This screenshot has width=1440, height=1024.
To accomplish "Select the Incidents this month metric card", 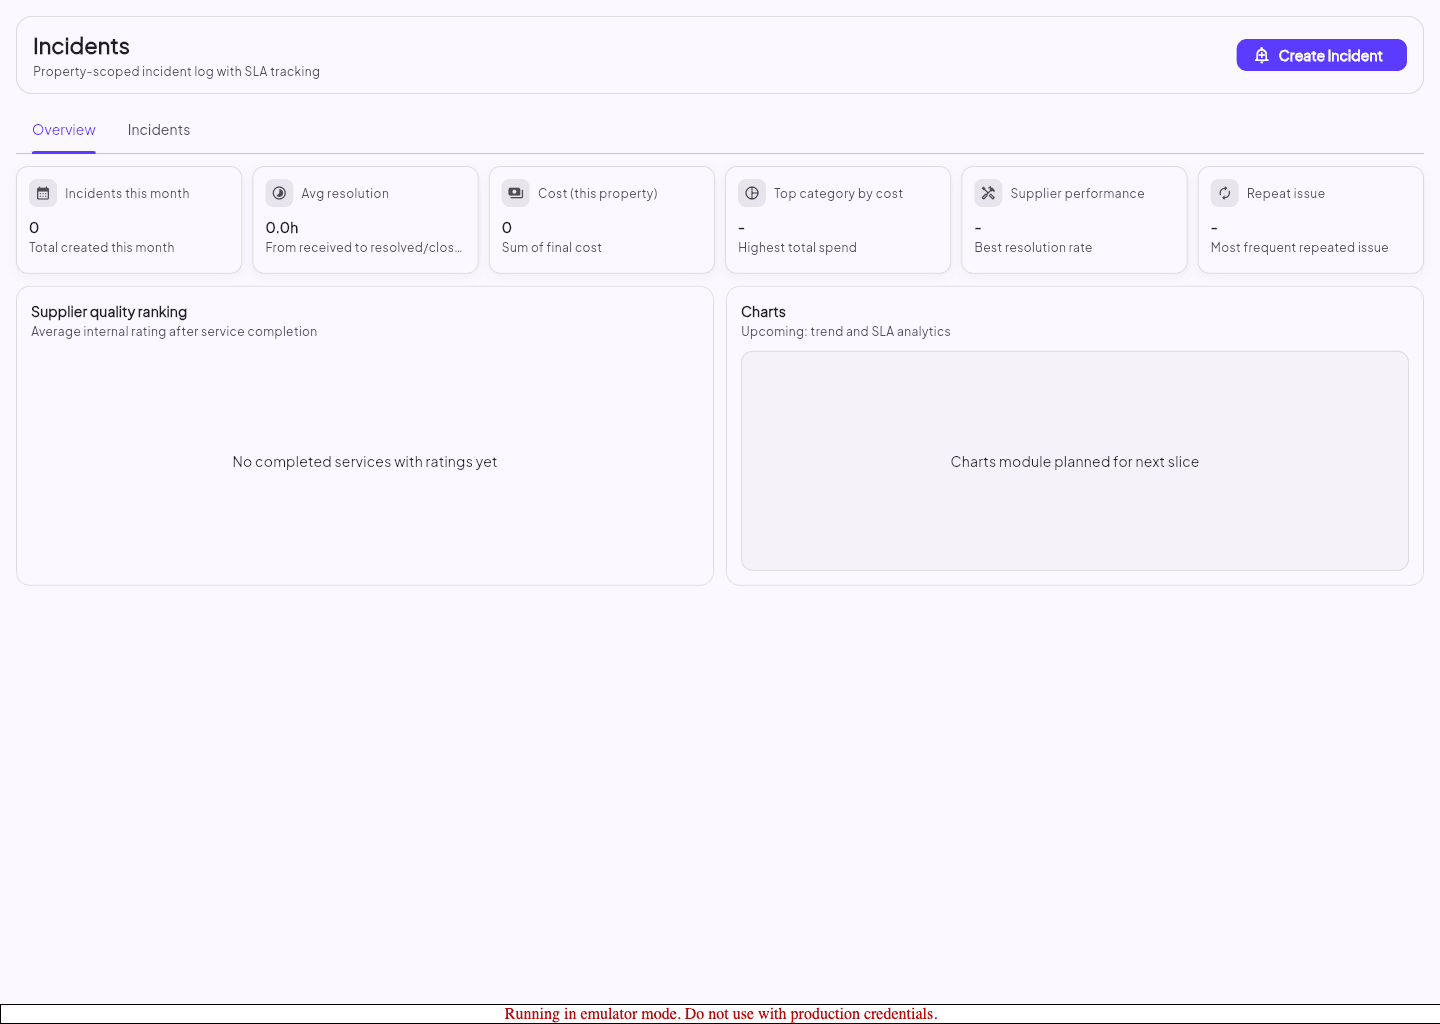I will (129, 219).
